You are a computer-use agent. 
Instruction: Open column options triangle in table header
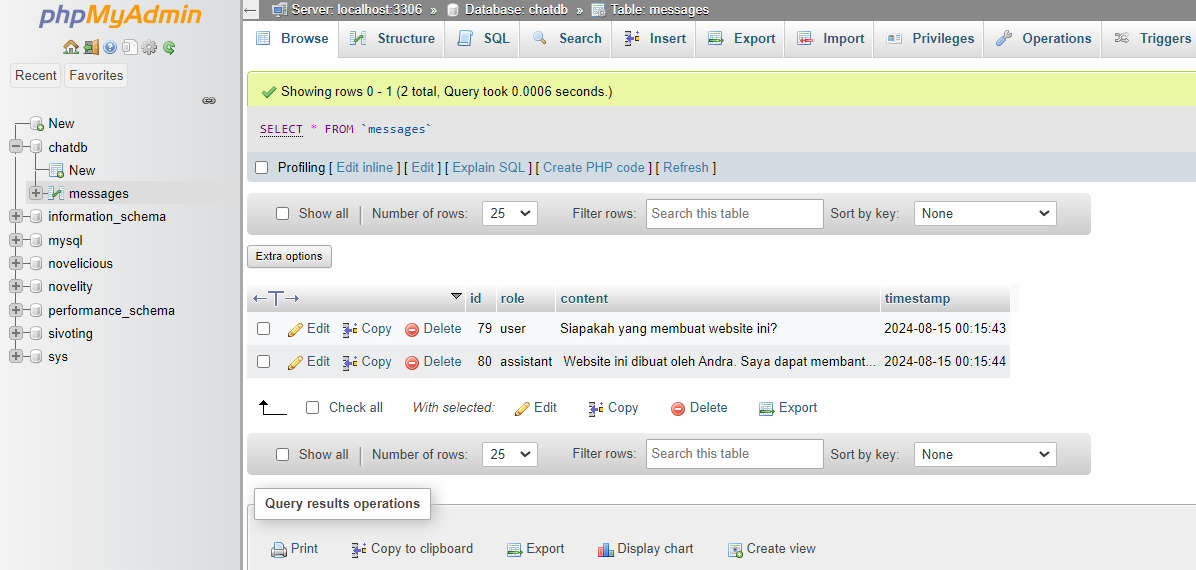[x=456, y=296]
